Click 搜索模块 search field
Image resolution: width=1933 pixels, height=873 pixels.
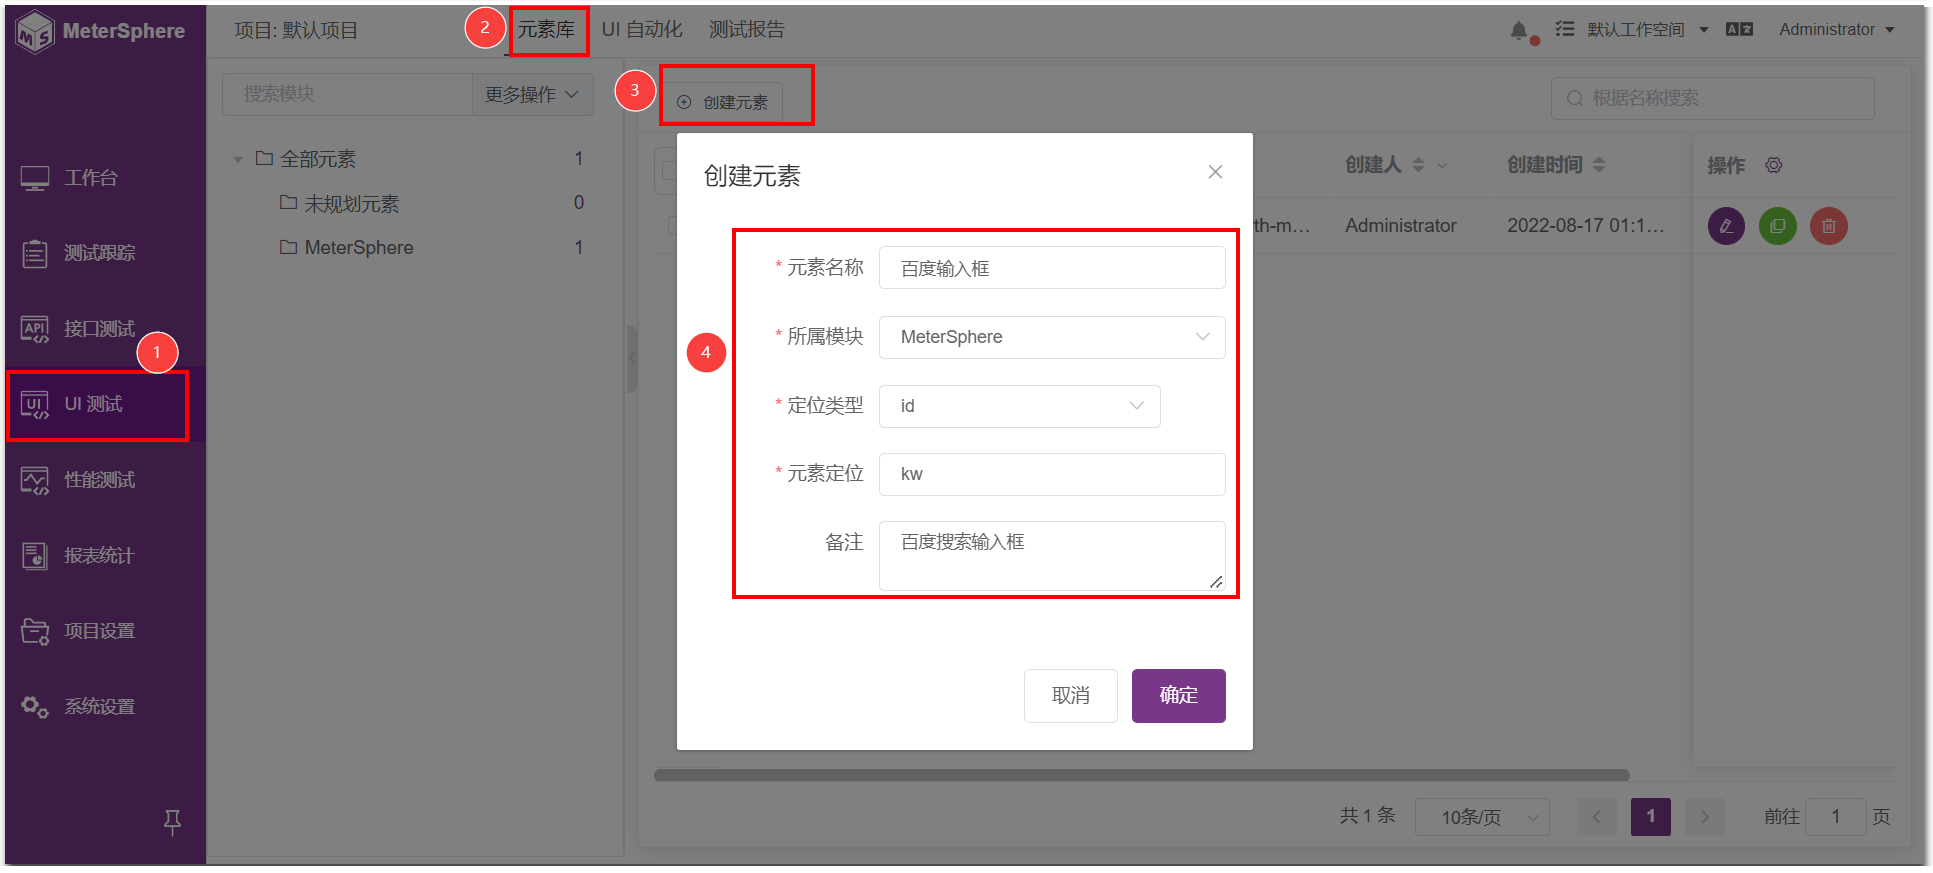pyautogui.click(x=347, y=94)
